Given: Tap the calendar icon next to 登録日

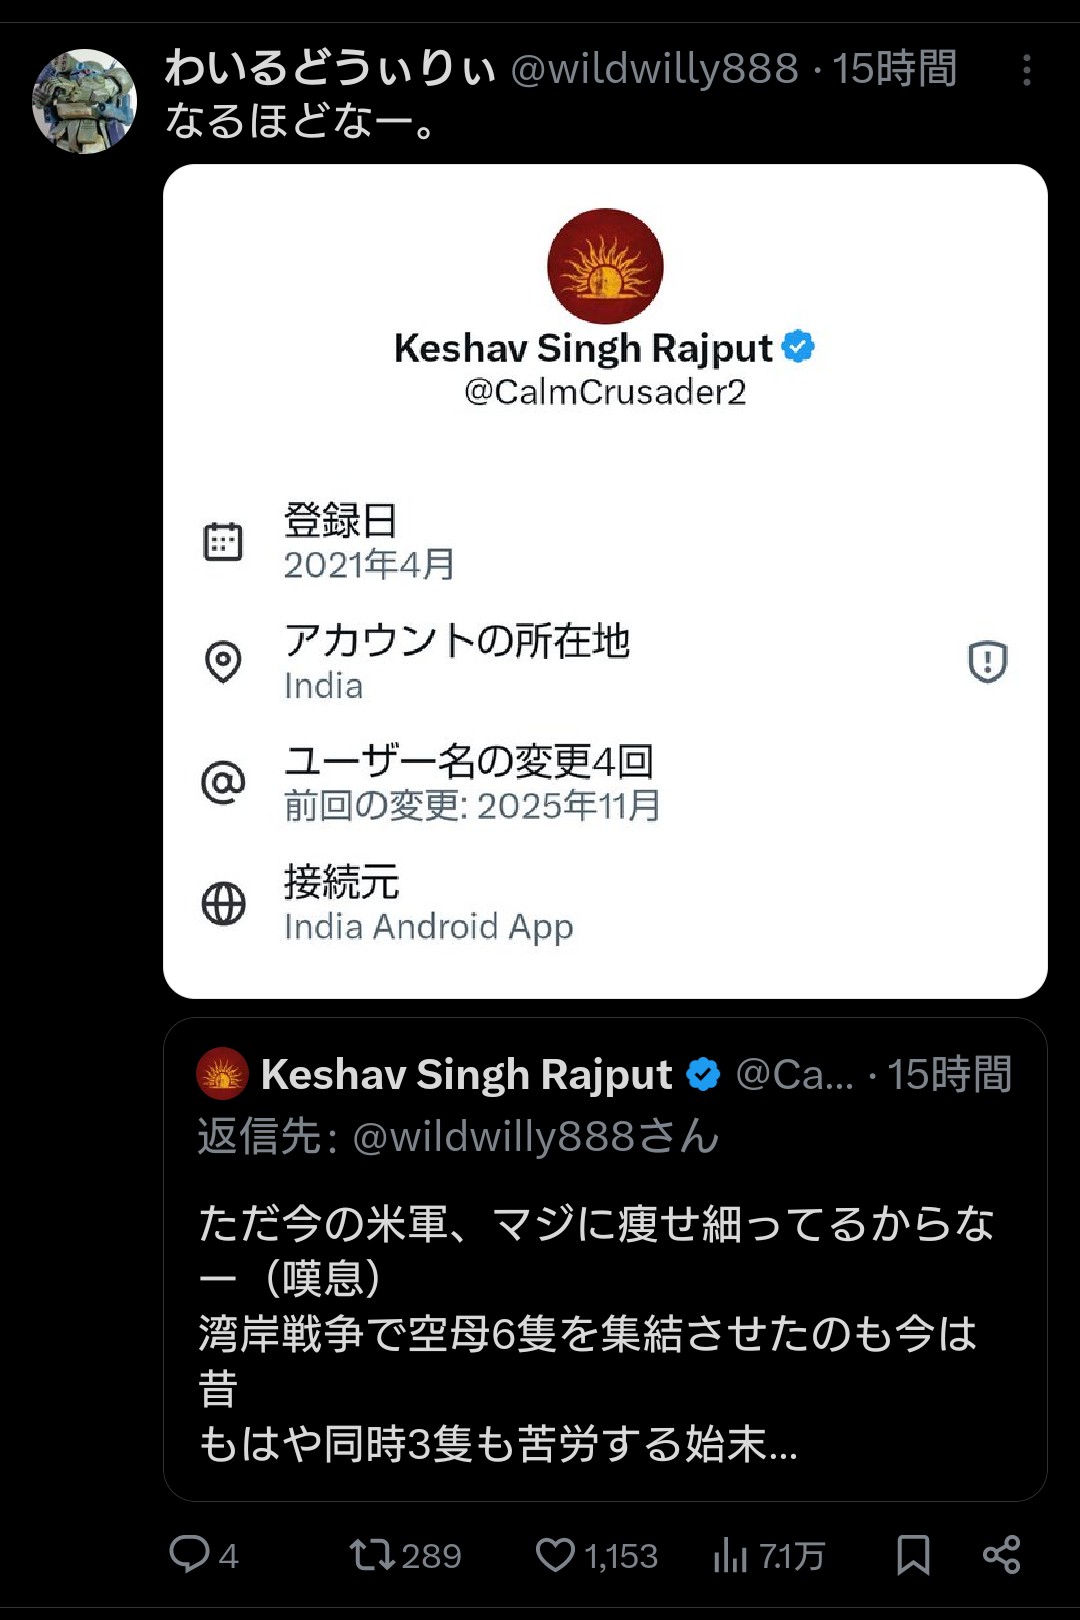Looking at the screenshot, I should tap(223, 541).
